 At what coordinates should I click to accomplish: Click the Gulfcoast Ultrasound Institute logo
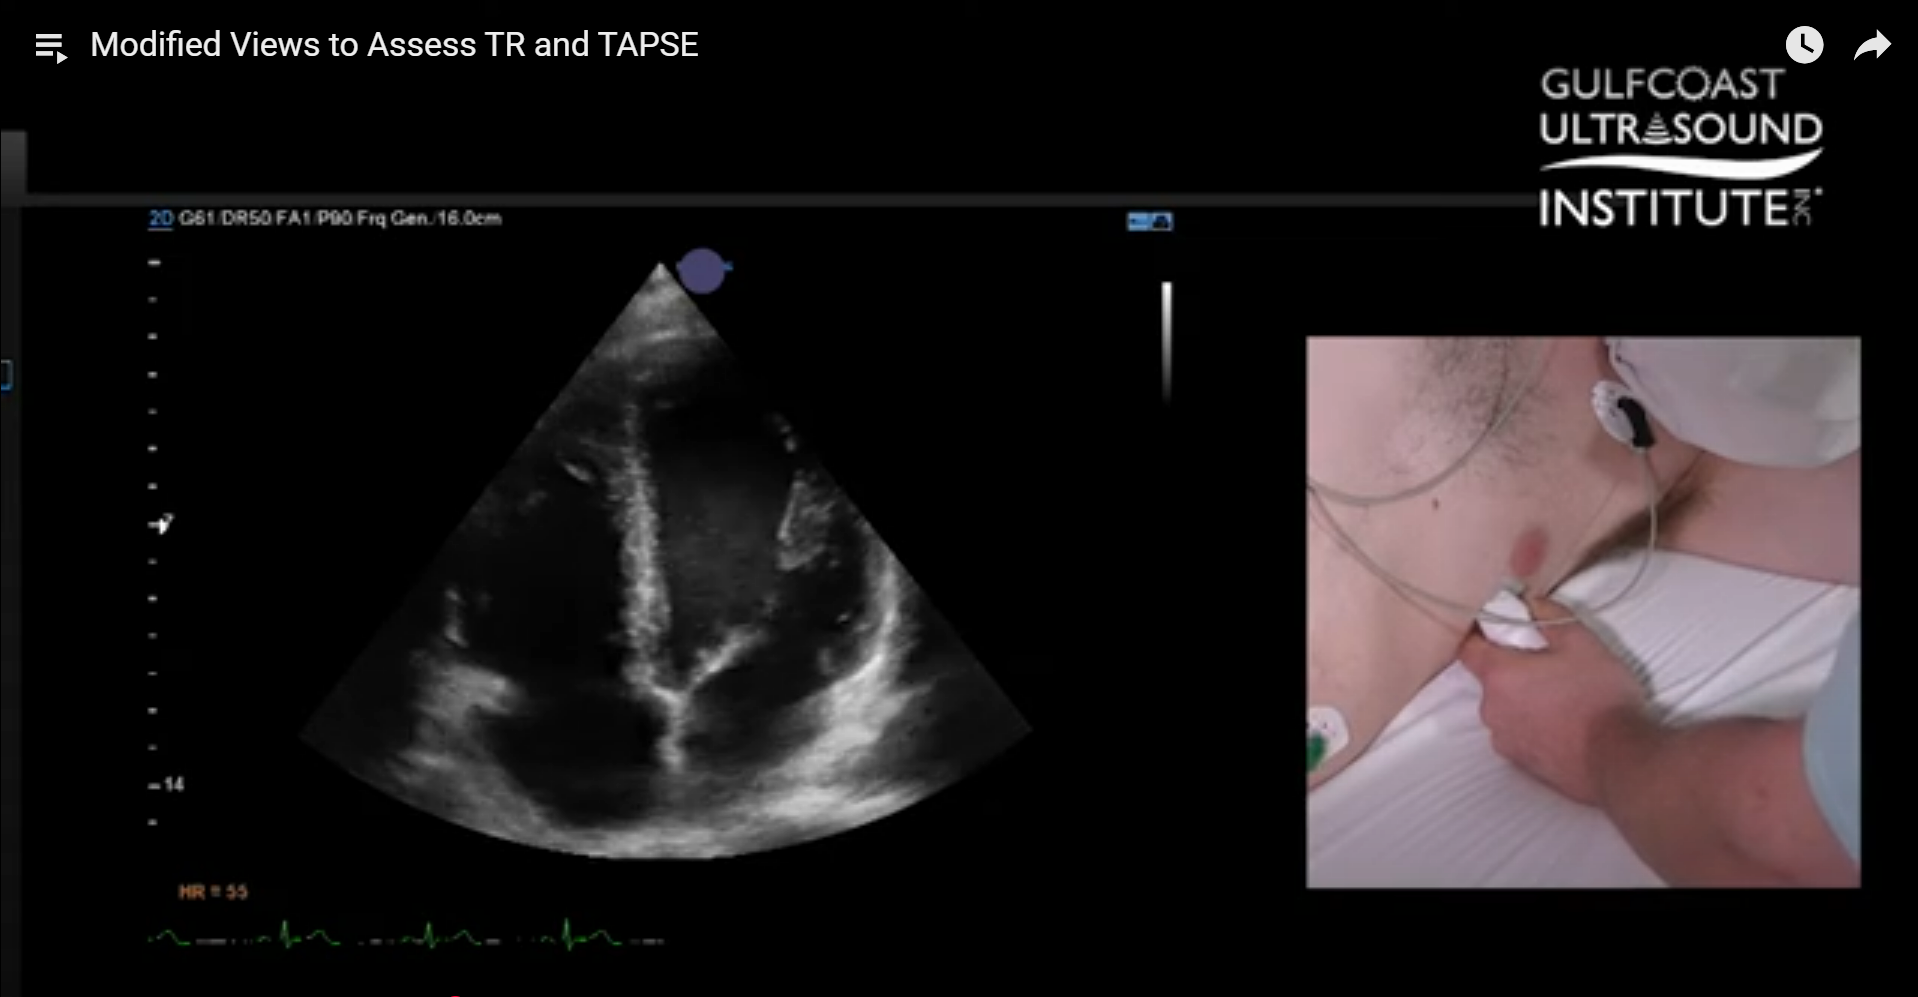click(x=1680, y=148)
